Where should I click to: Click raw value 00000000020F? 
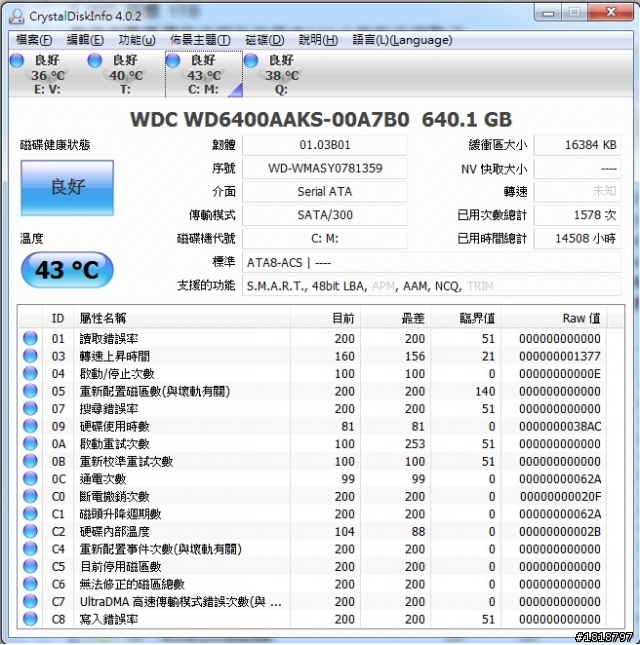(x=560, y=497)
